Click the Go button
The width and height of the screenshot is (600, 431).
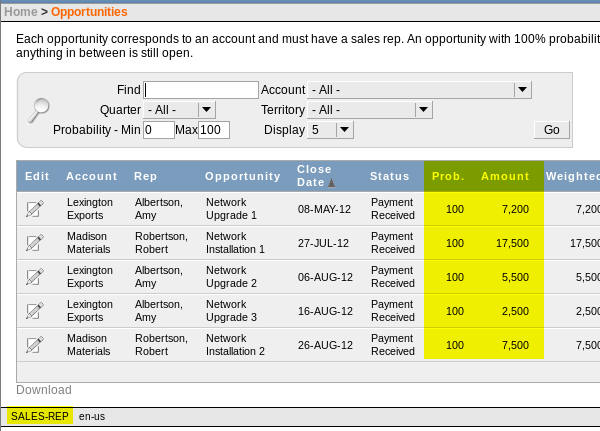tap(551, 130)
